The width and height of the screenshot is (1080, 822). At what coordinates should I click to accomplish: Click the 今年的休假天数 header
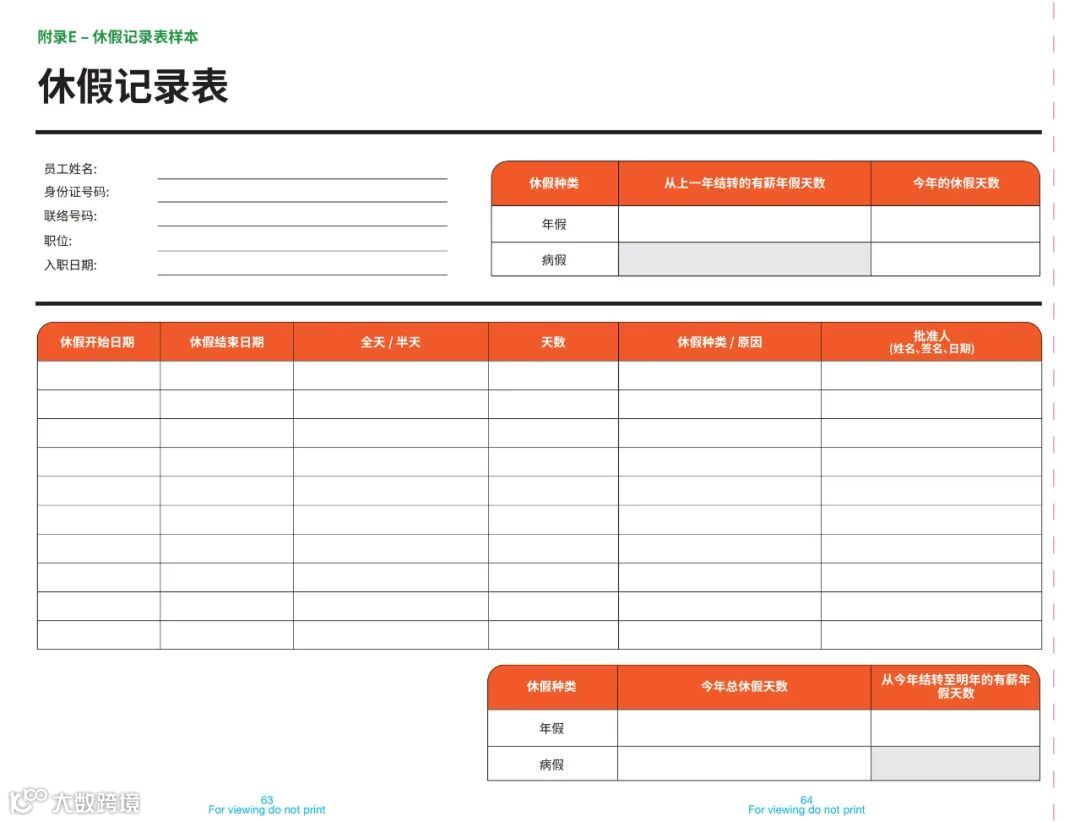coord(955,183)
